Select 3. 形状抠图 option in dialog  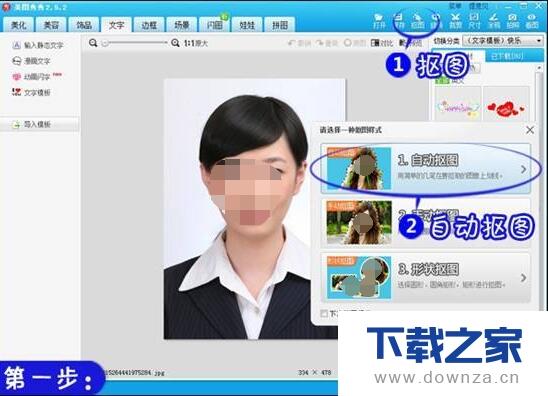426,277
